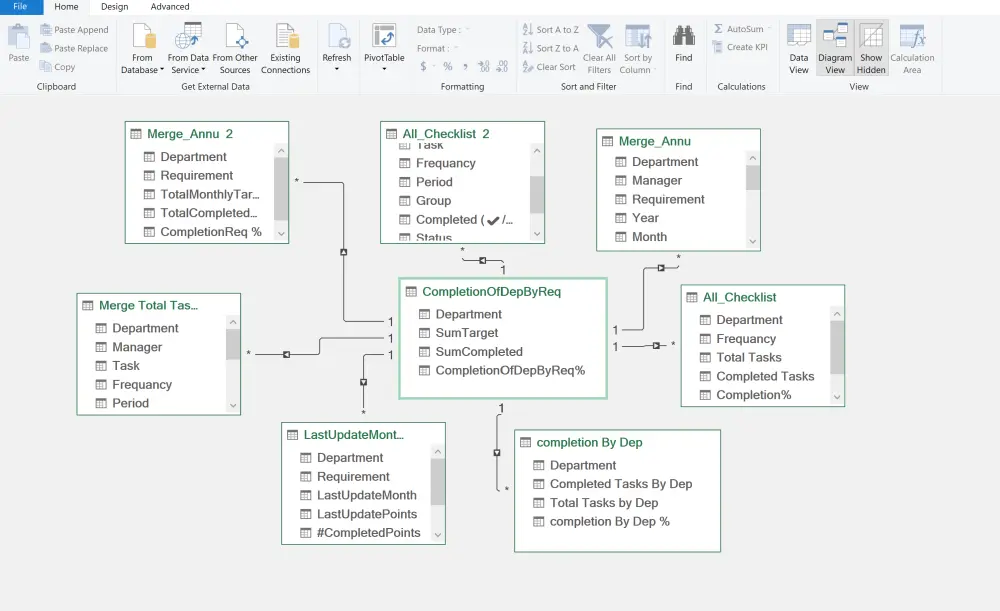This screenshot has height=611, width=1000.
Task: Open From Database options
Action: (x=142, y=46)
